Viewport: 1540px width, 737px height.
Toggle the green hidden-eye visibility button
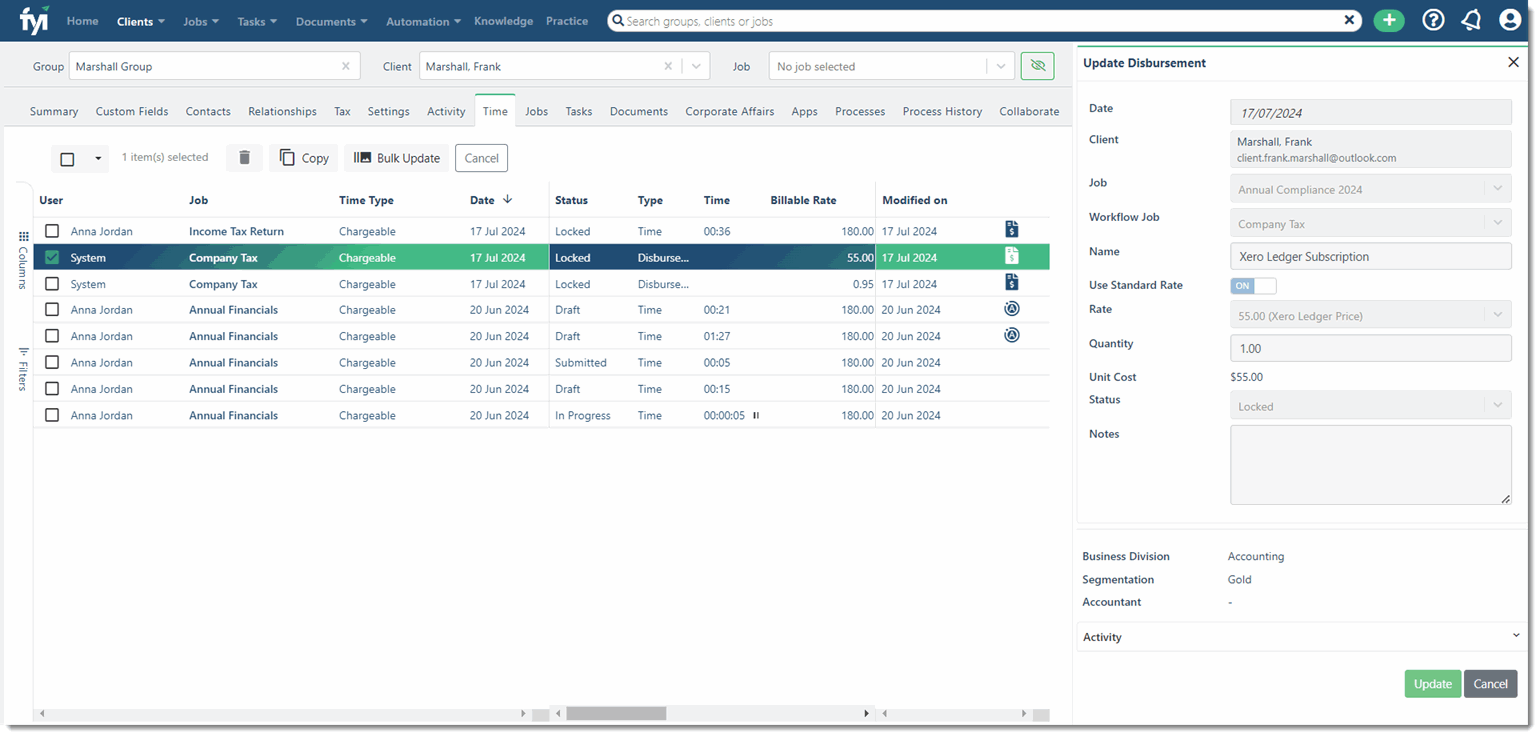click(1037, 66)
